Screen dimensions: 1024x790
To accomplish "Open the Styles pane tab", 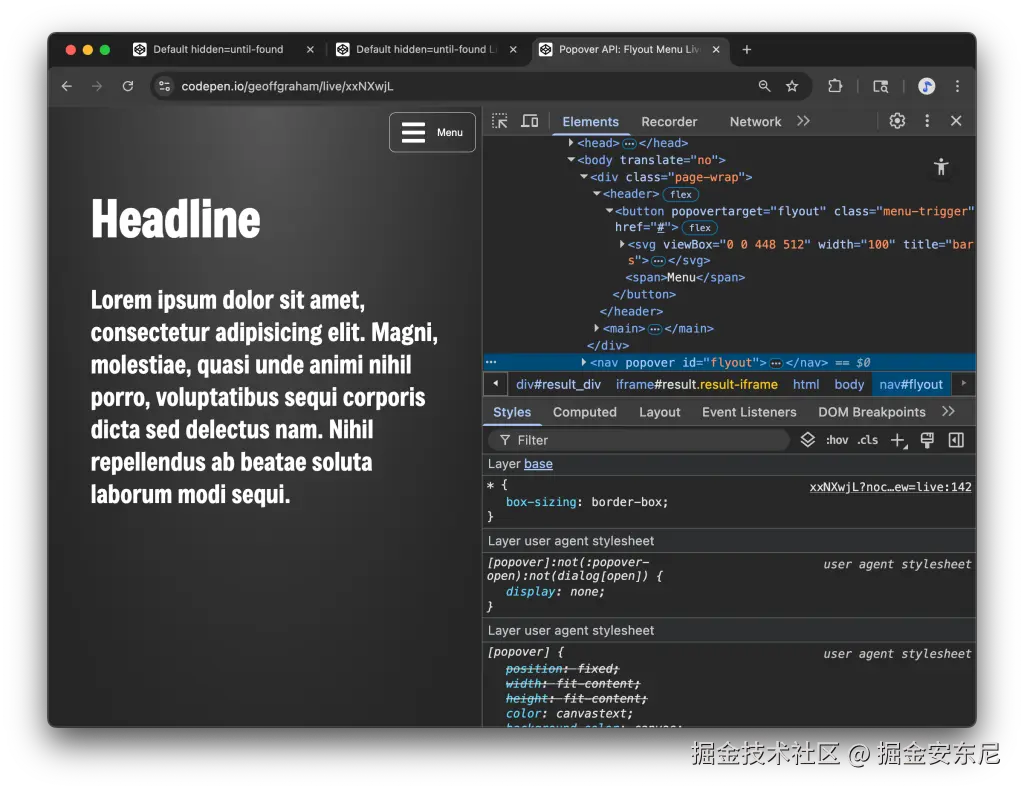I will [512, 412].
